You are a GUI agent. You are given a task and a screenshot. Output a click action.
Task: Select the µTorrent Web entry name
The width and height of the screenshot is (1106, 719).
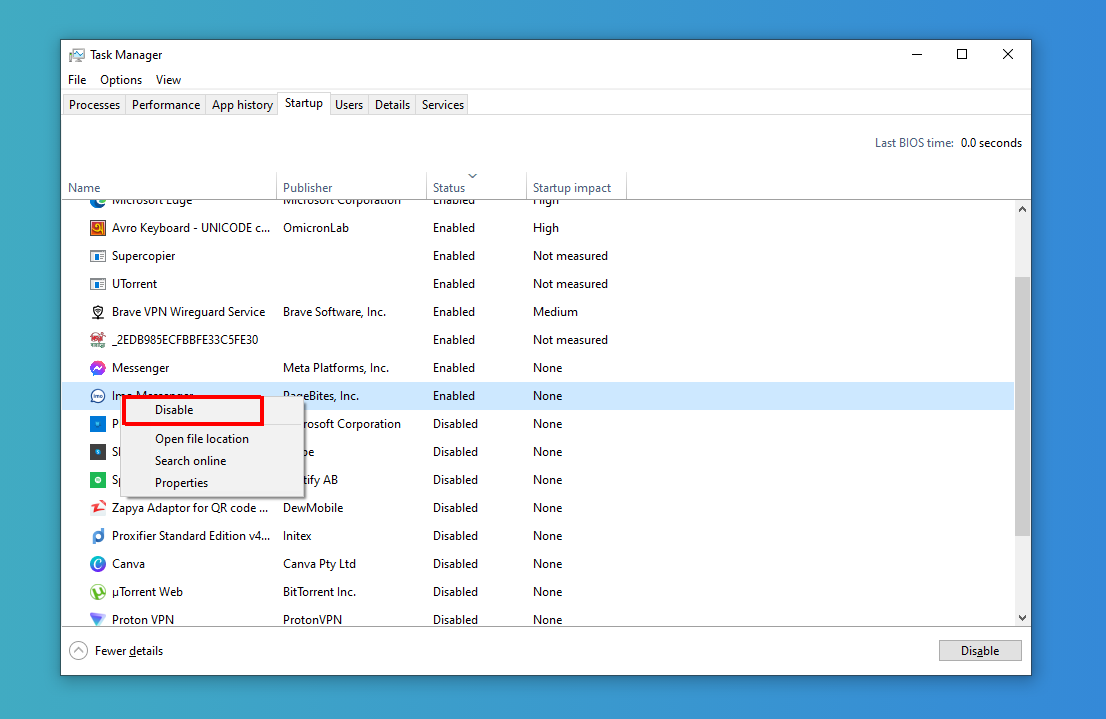tap(147, 592)
